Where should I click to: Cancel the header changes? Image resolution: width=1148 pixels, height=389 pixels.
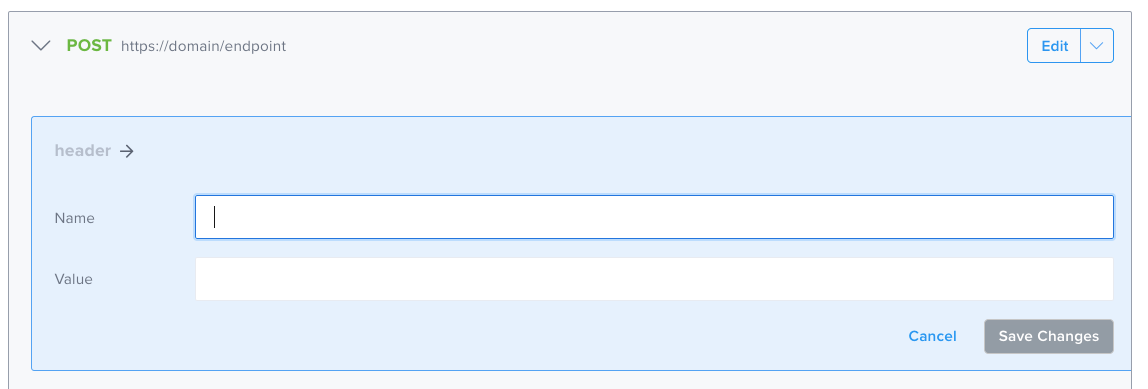pyautogui.click(x=932, y=336)
